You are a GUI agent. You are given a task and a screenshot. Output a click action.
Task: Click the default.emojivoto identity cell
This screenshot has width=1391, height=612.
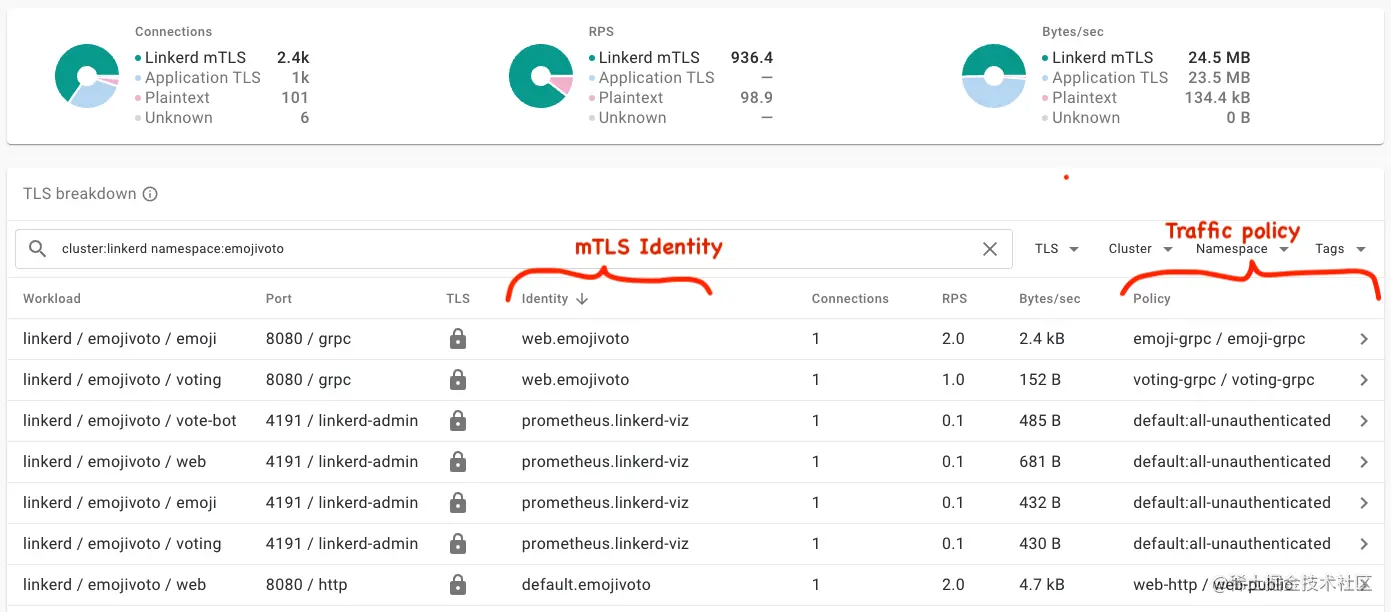click(586, 585)
